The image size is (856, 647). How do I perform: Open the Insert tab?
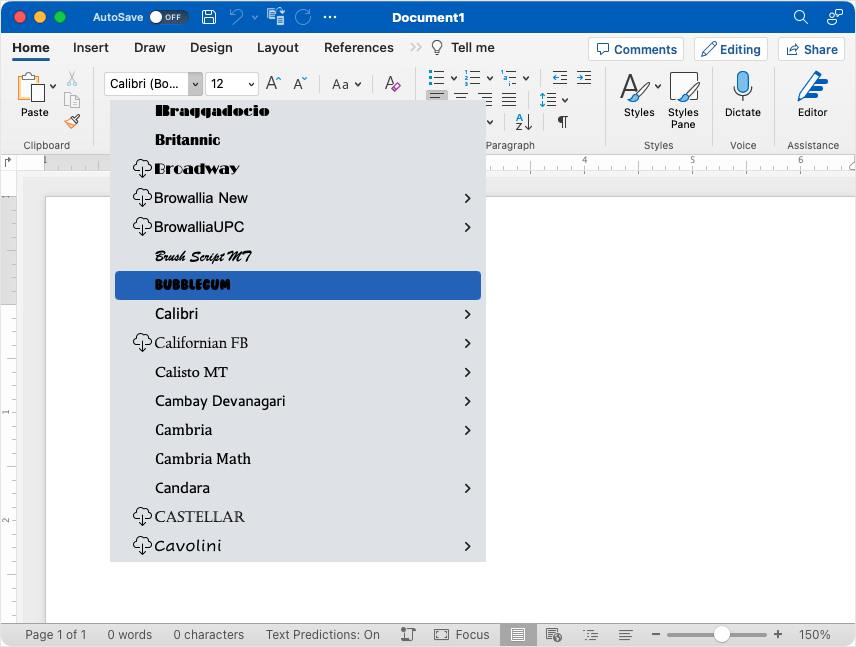coord(91,48)
